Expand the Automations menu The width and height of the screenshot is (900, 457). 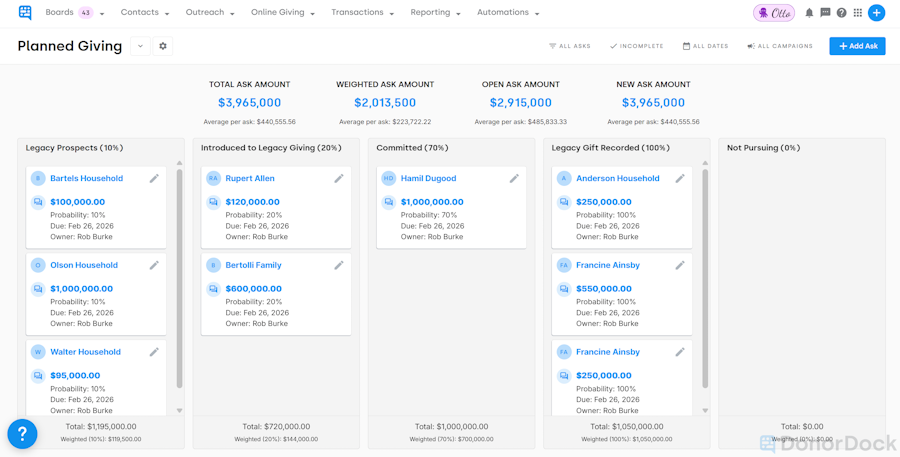(508, 13)
